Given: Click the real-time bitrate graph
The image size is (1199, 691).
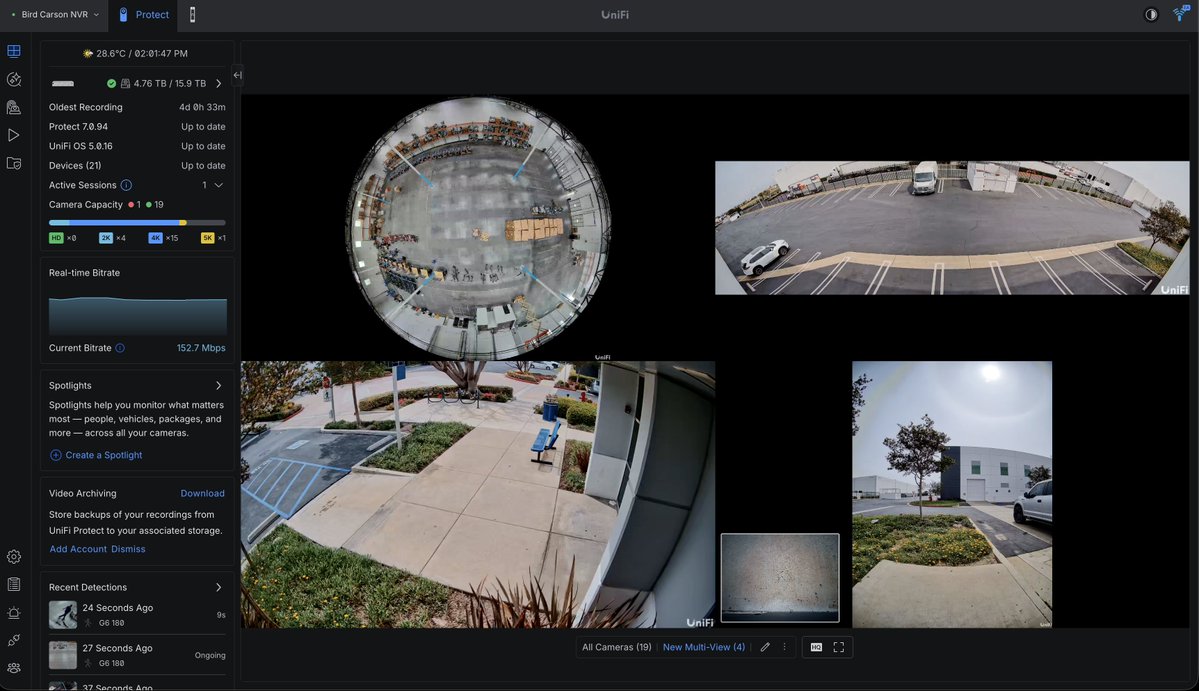Looking at the screenshot, I should click(x=138, y=315).
